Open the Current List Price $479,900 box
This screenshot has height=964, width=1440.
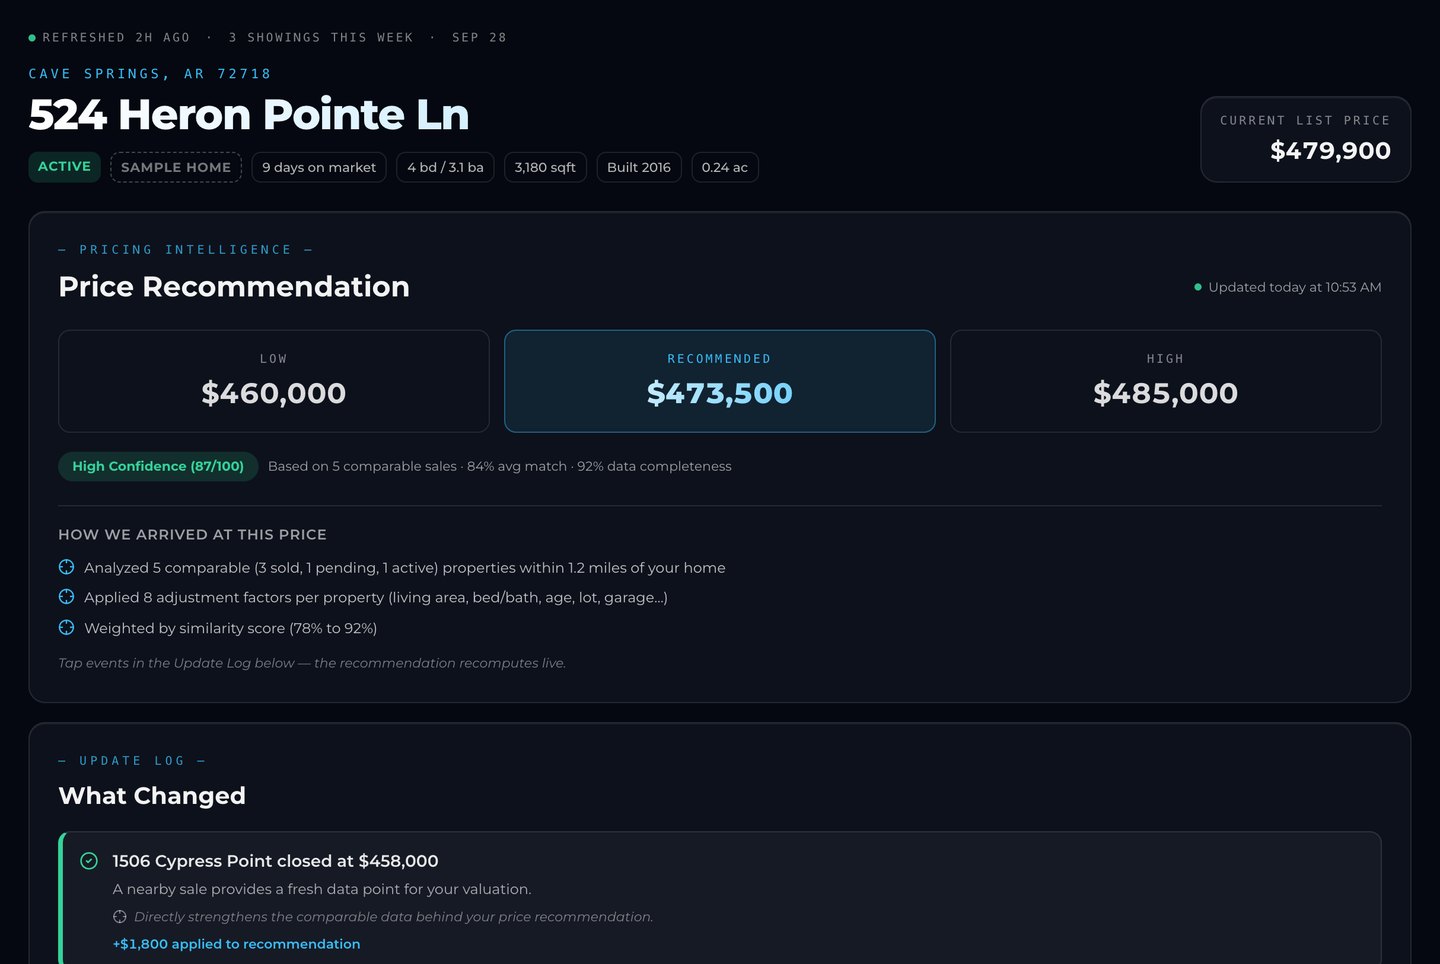[1305, 139]
